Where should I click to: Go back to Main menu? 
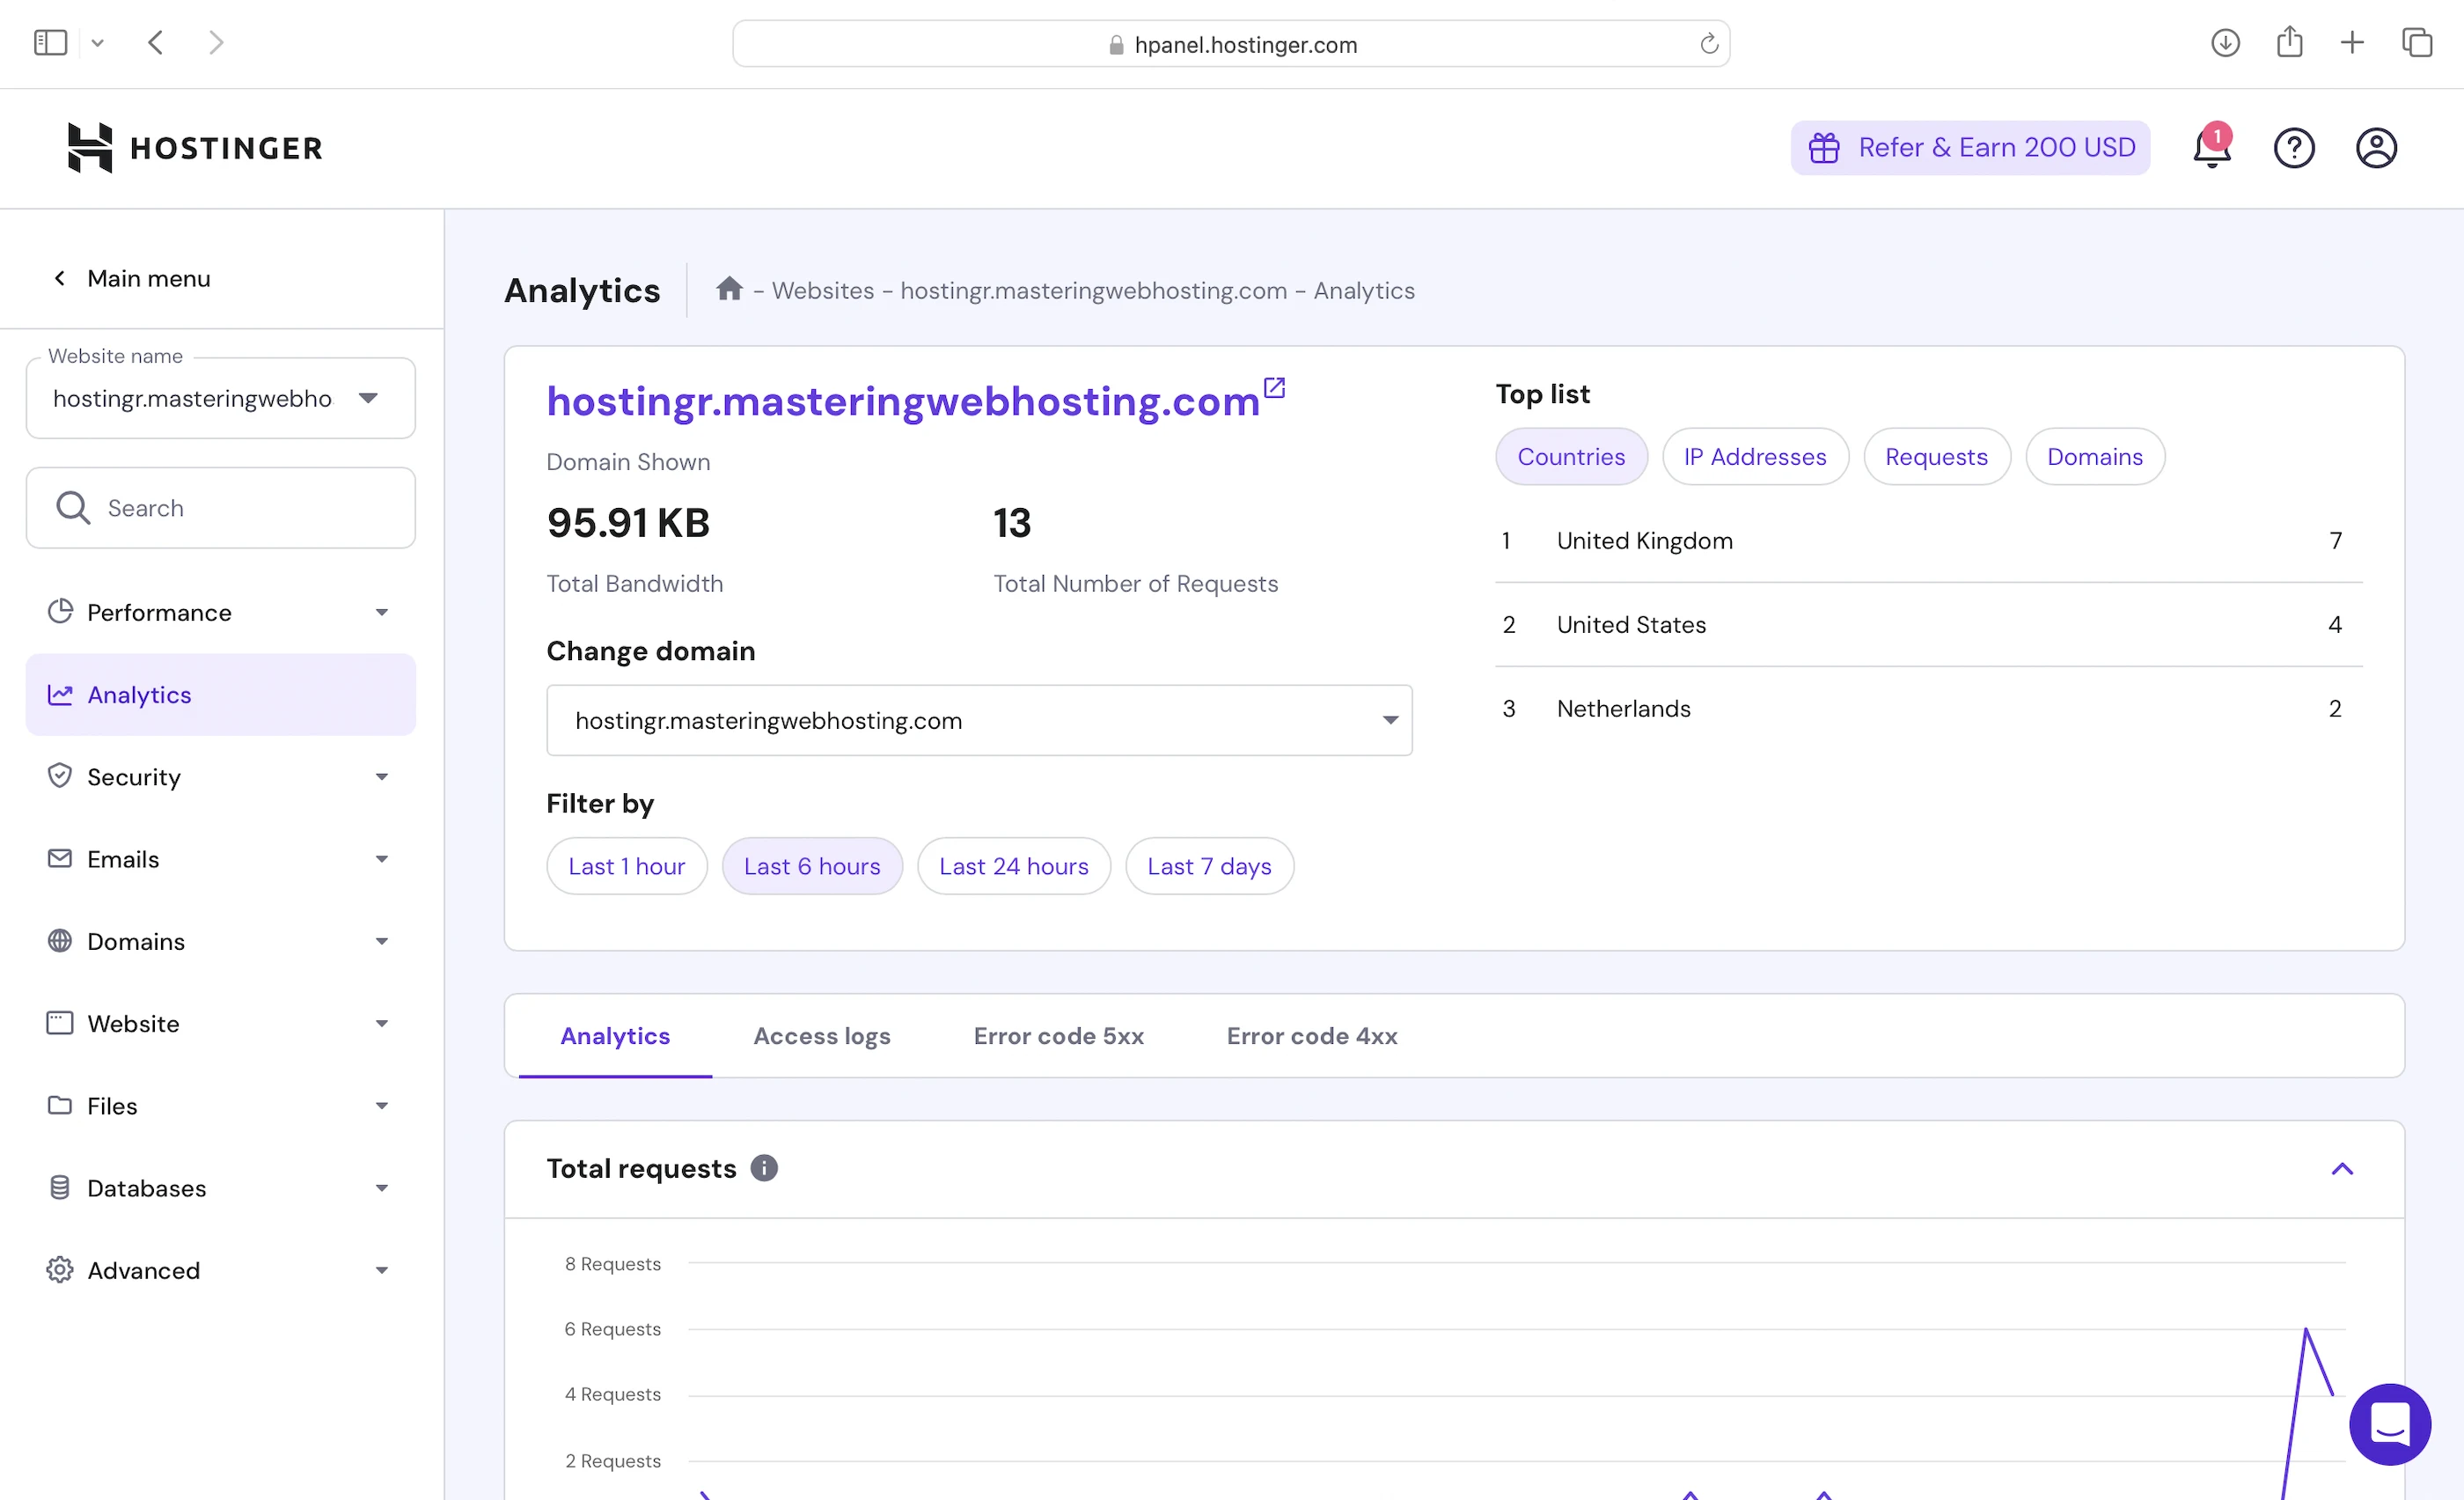pyautogui.click(x=130, y=278)
